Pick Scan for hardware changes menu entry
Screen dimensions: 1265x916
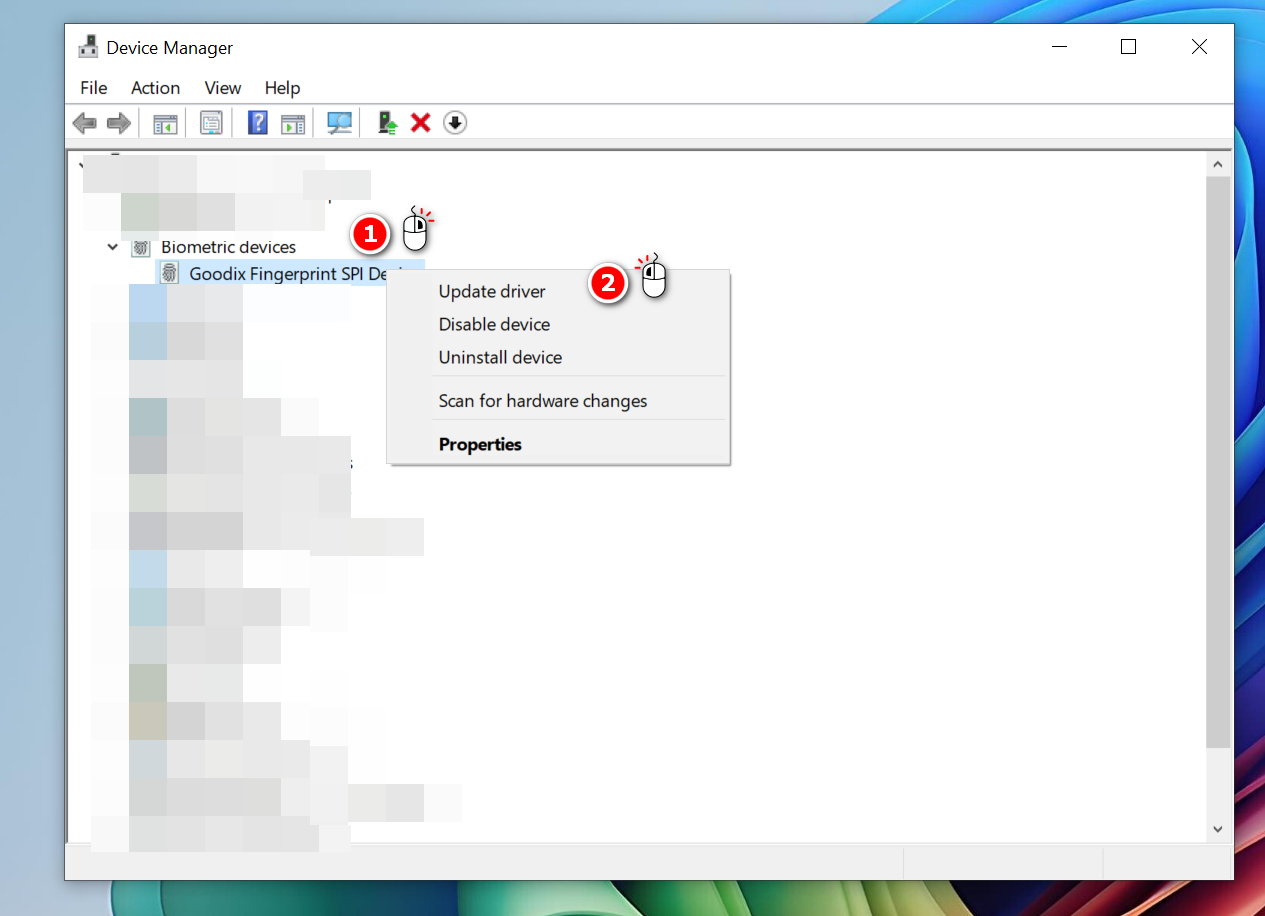point(543,401)
